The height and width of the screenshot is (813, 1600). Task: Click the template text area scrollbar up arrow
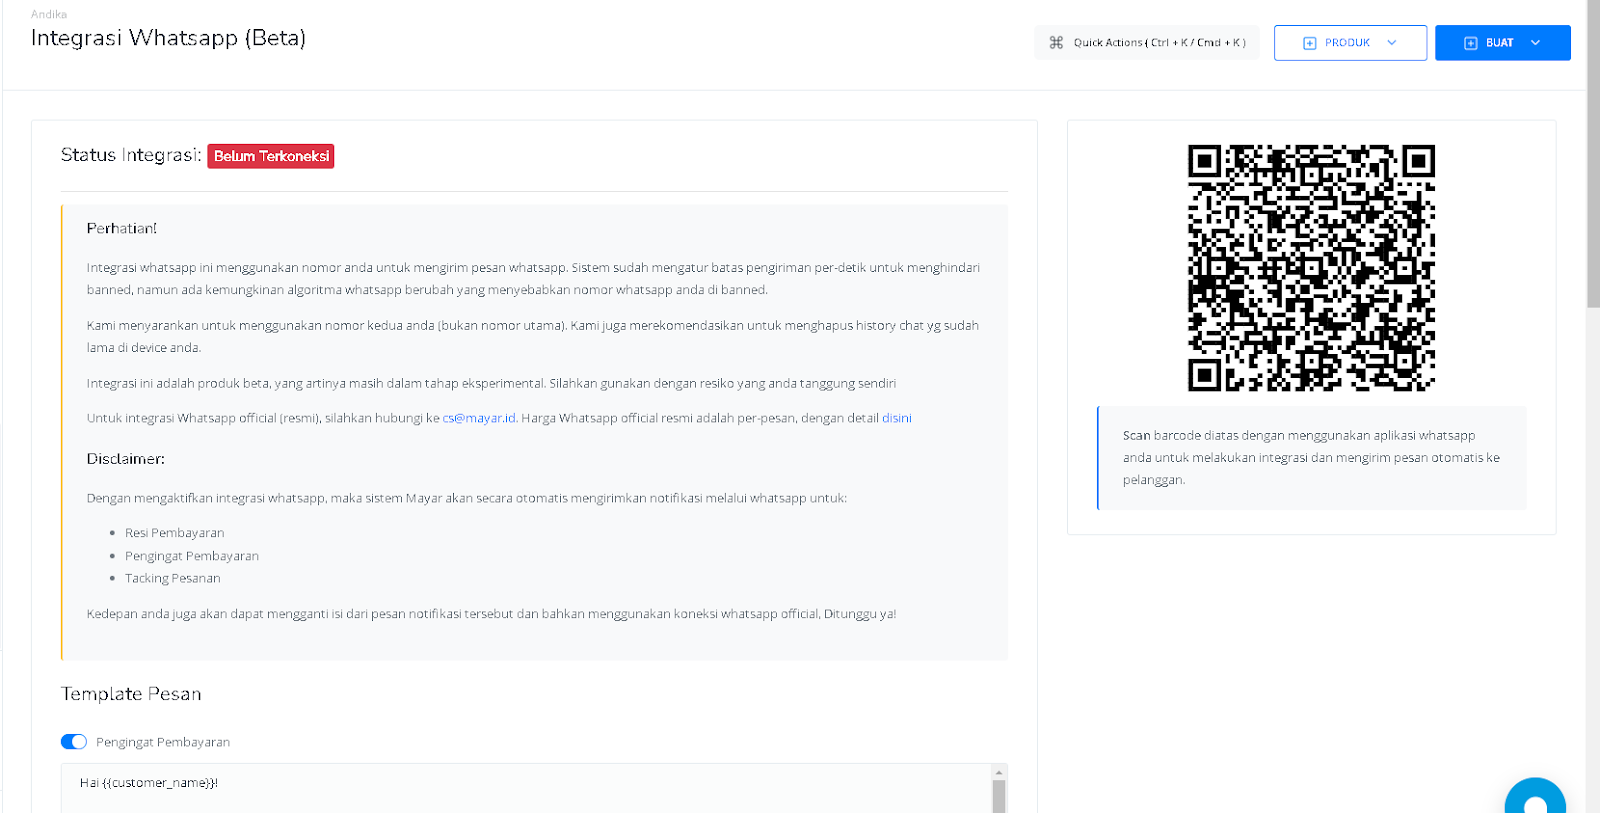pyautogui.click(x=998, y=772)
